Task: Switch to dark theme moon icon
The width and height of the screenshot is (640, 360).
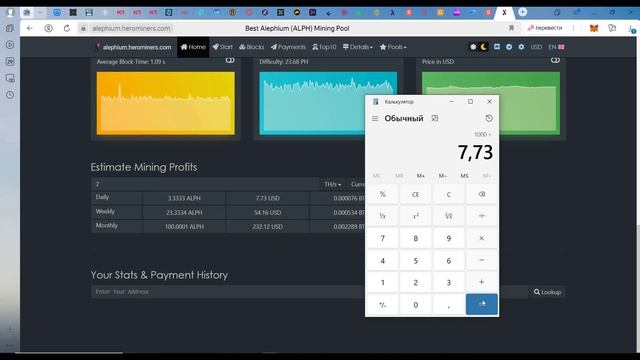Action: point(484,47)
